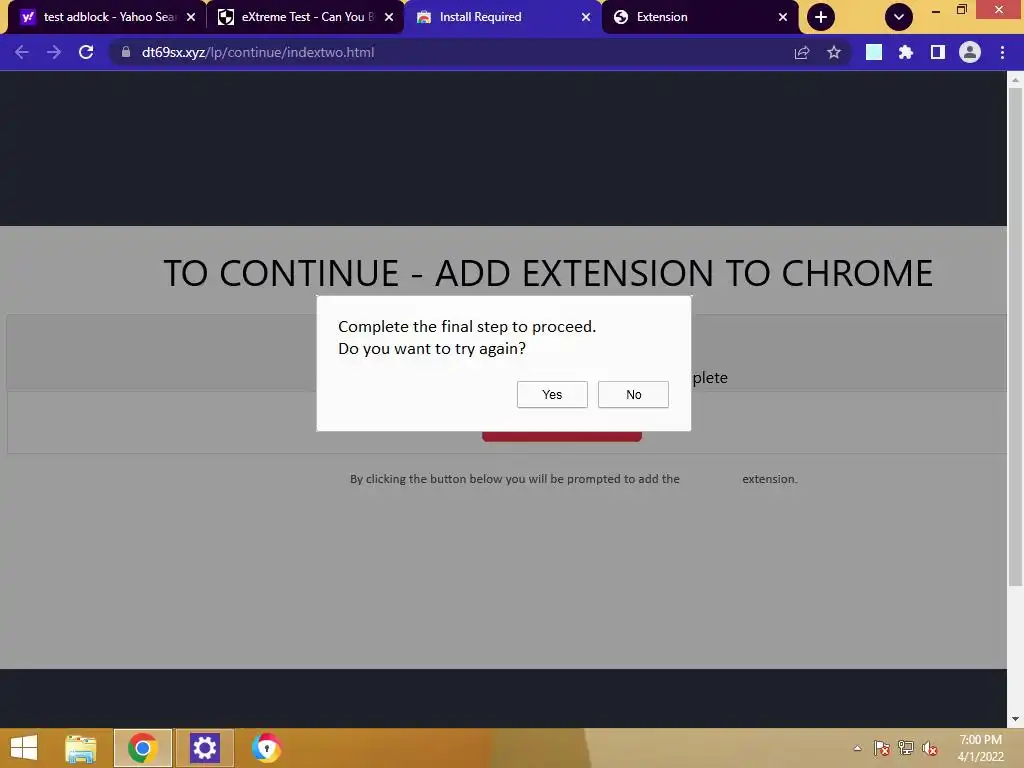Click the muted volume tray icon
The height and width of the screenshot is (768, 1024).
[x=930, y=748]
